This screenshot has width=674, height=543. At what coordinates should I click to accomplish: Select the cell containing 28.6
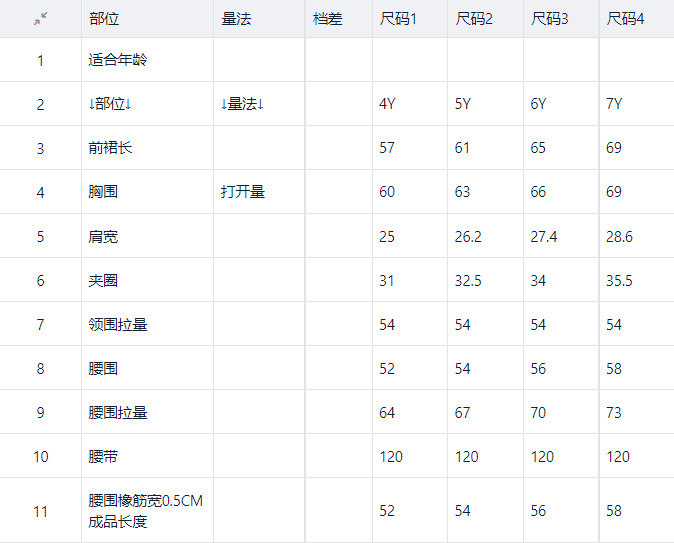click(619, 236)
